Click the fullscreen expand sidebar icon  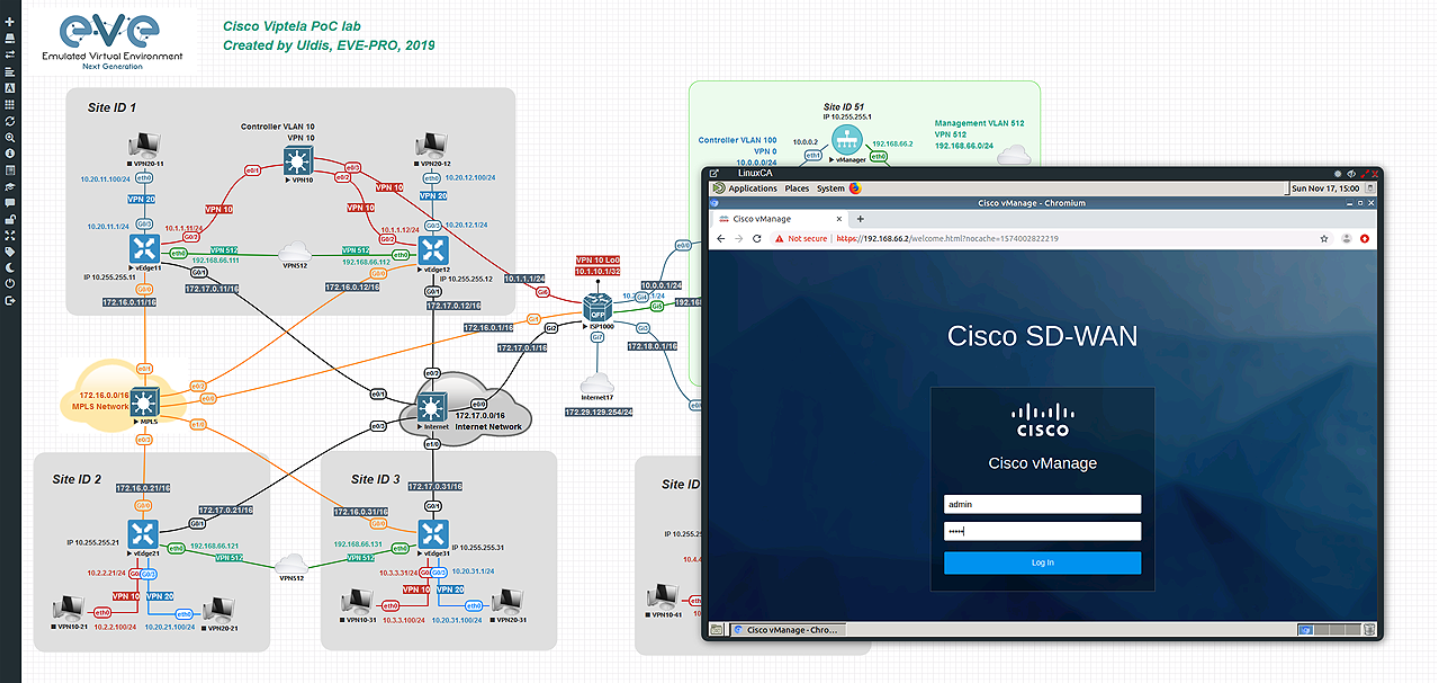(10, 235)
